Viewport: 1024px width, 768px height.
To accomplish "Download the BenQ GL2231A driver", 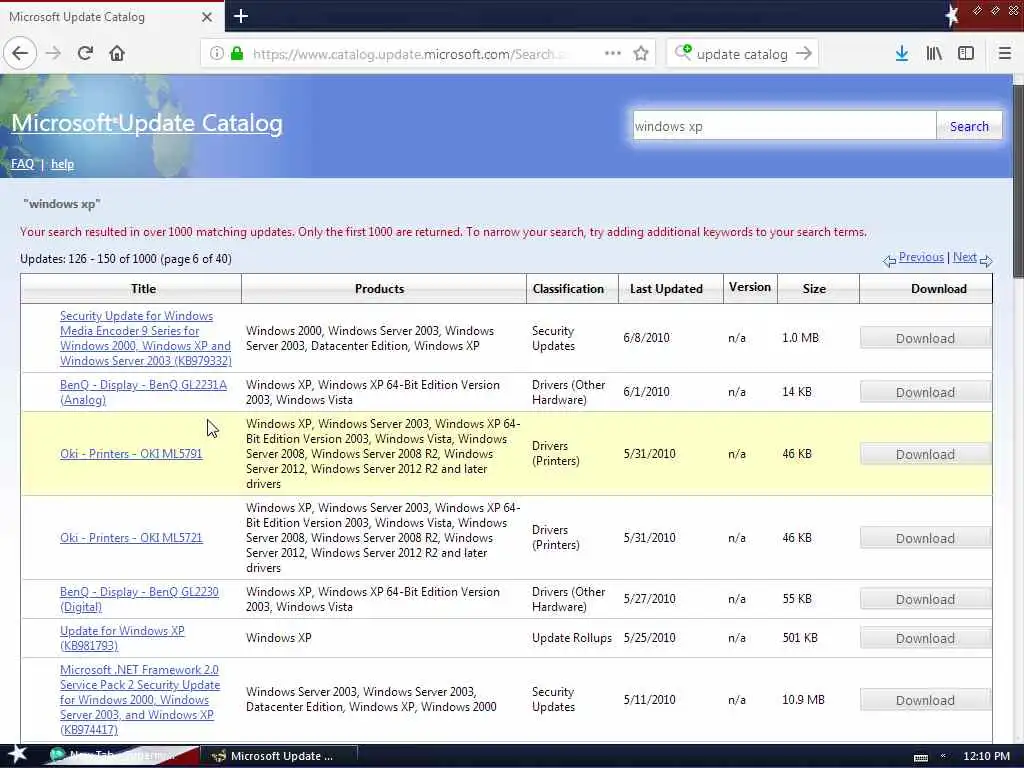I will 925,392.
